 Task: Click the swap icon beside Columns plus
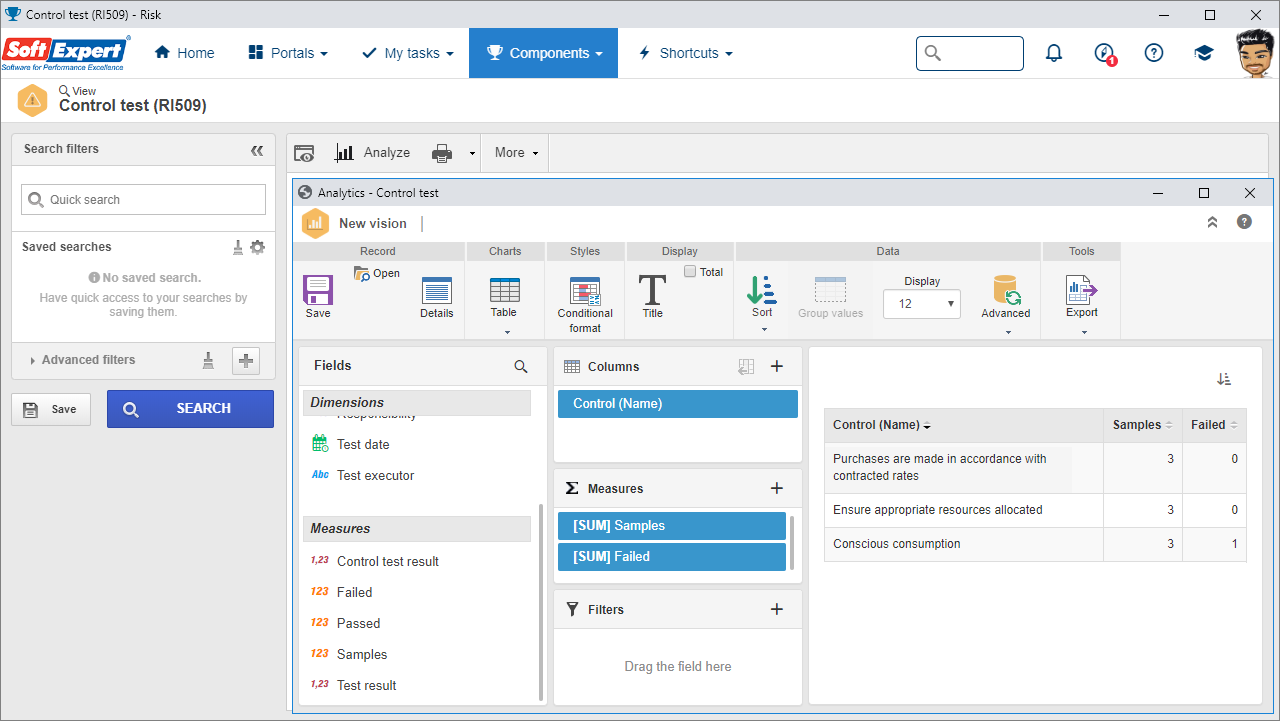tap(745, 367)
